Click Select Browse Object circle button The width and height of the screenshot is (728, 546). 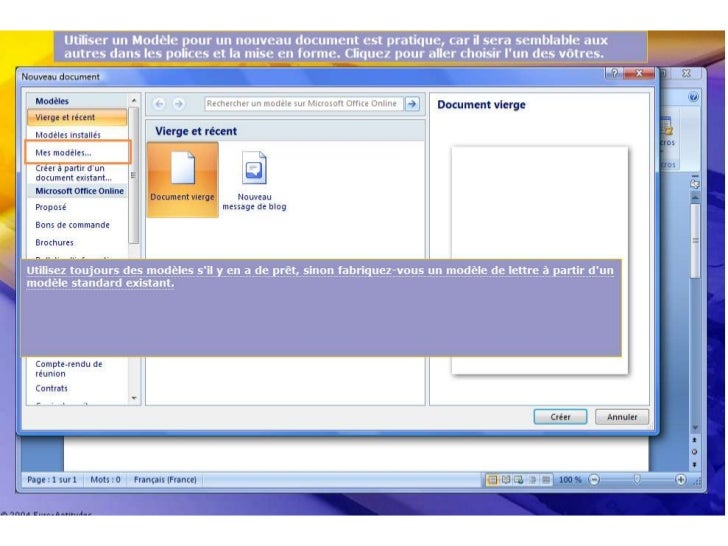[x=695, y=451]
